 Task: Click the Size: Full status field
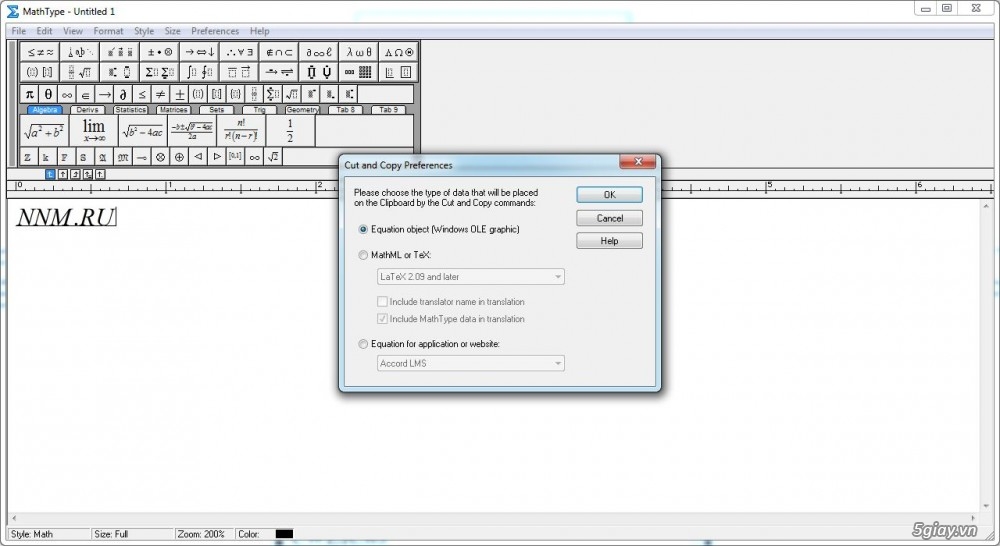[x=132, y=534]
